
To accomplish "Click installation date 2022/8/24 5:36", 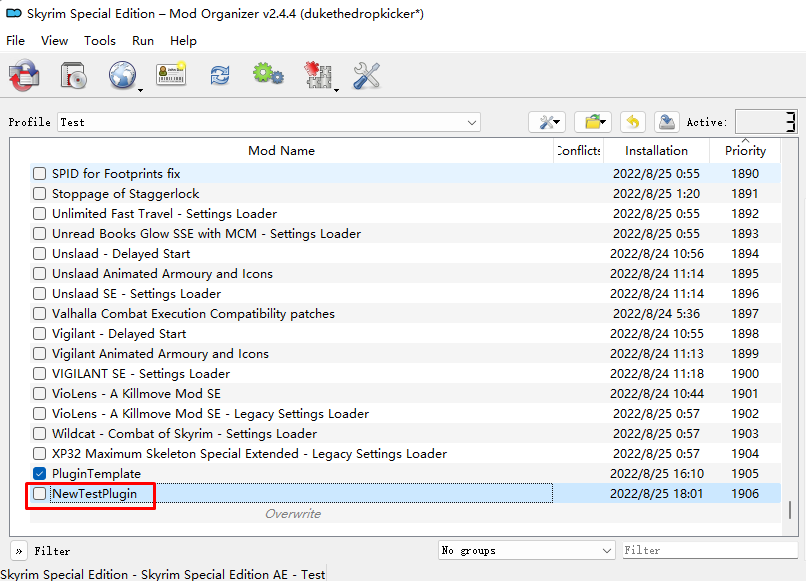I will (x=656, y=314).
